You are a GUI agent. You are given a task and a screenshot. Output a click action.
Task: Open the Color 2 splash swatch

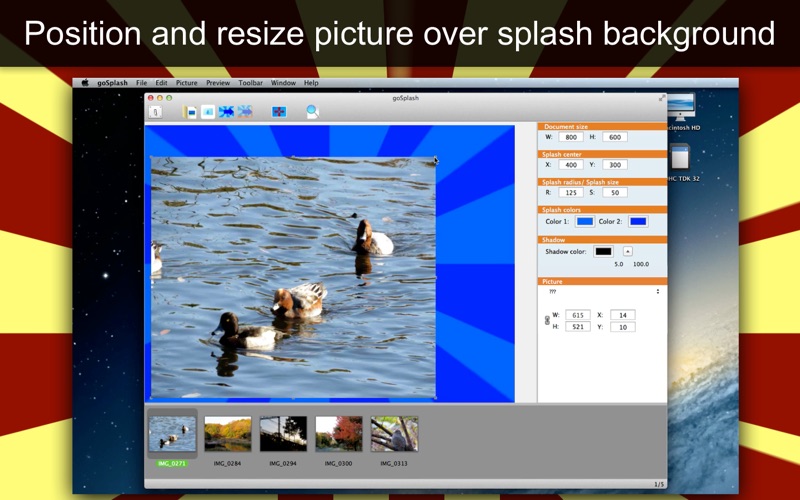(x=638, y=221)
